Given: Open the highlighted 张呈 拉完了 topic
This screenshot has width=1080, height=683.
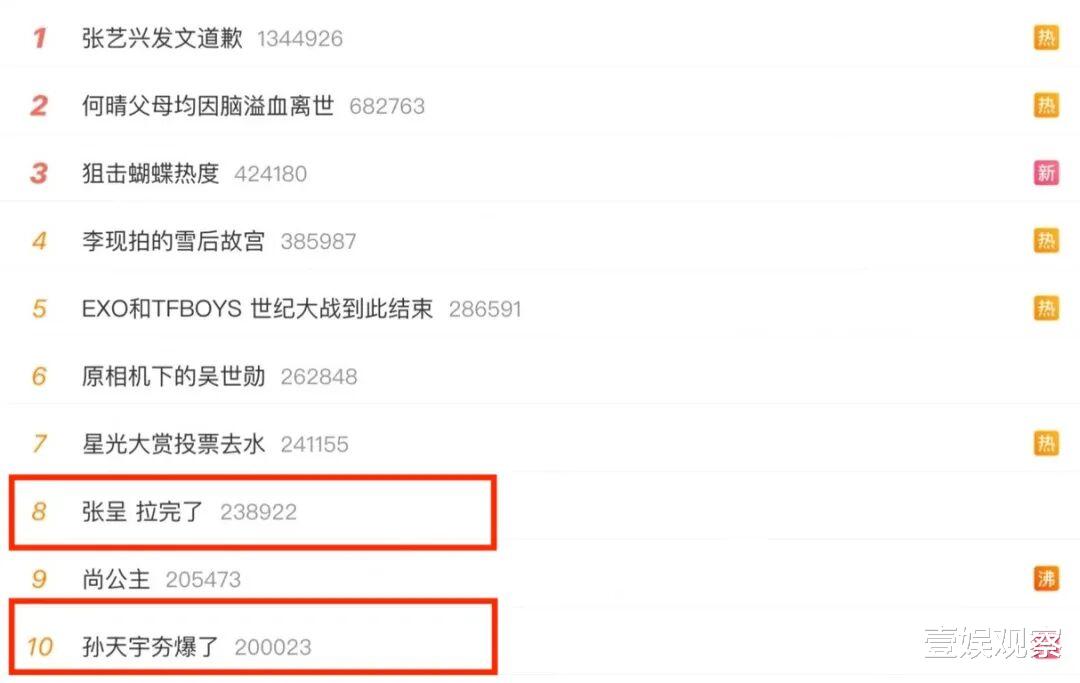Looking at the screenshot, I should (x=143, y=511).
